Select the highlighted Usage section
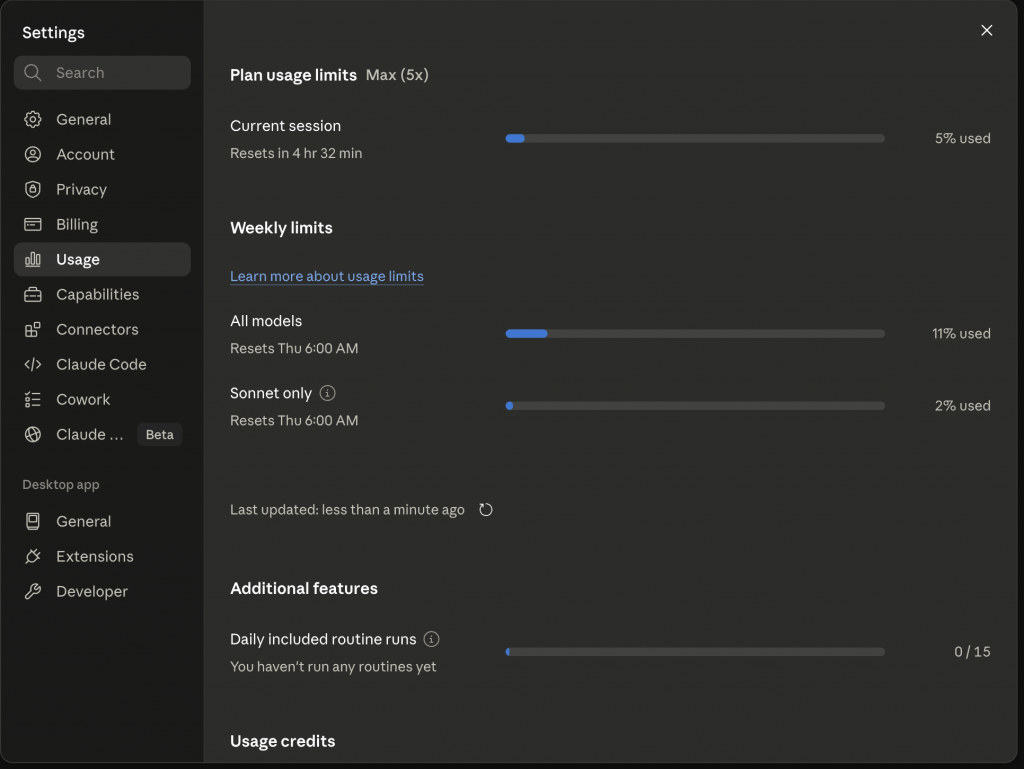Screen dimensions: 1024x769 point(102,259)
